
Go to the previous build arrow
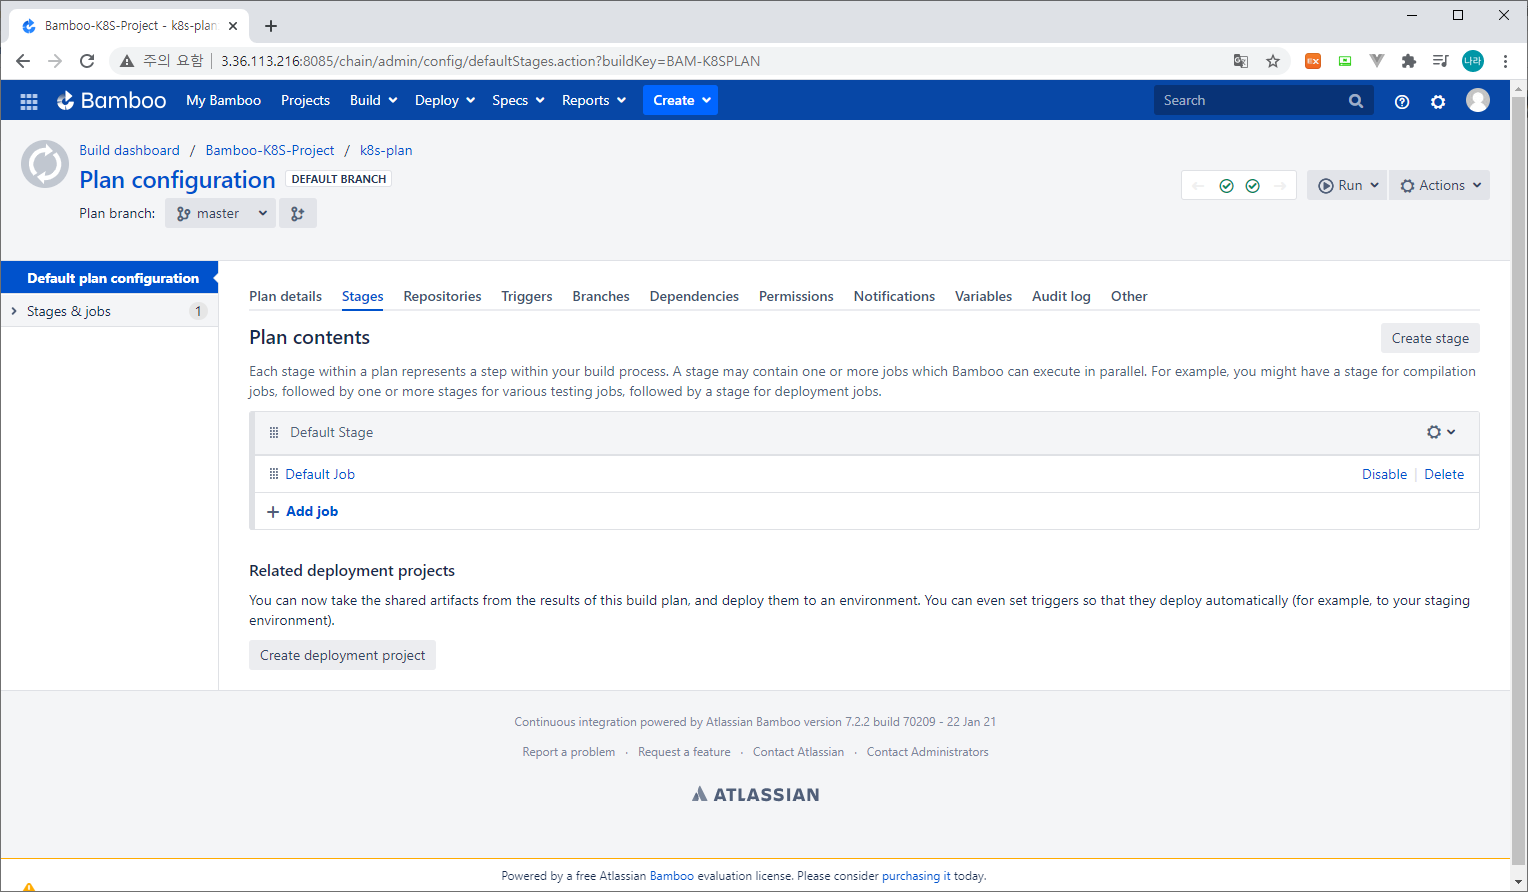point(1198,186)
